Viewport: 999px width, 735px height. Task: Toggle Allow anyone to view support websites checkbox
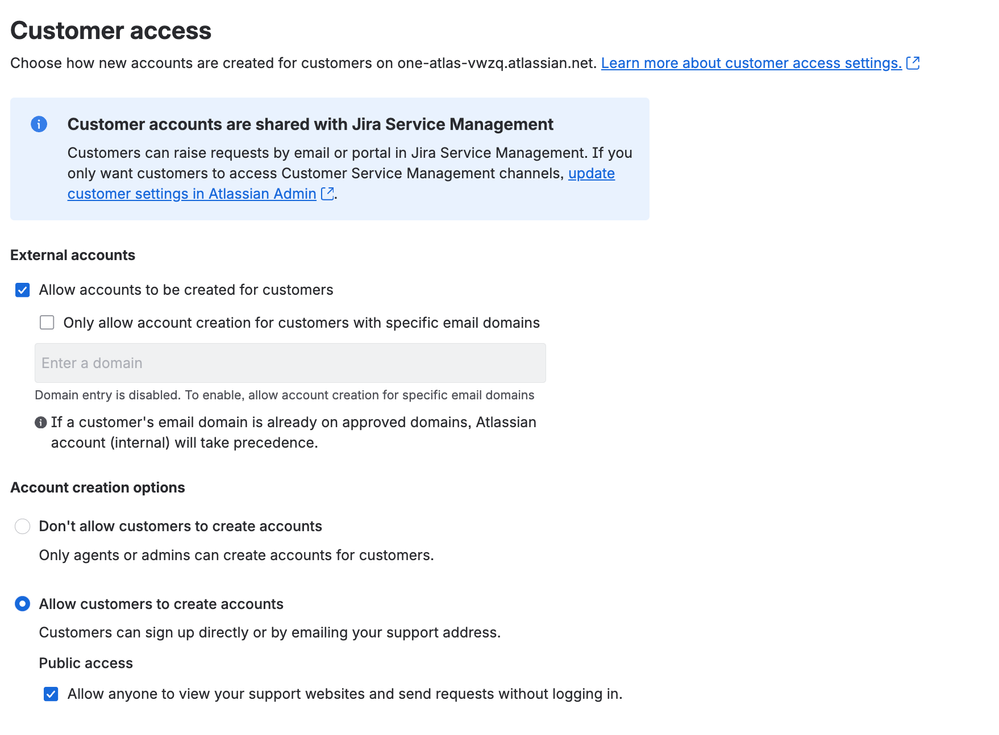pos(51,694)
